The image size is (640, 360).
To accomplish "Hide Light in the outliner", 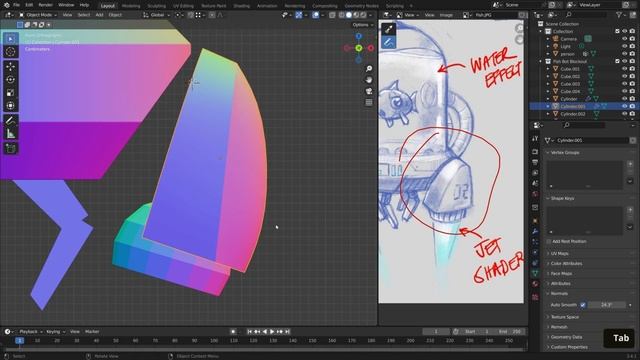I will click(x=624, y=46).
